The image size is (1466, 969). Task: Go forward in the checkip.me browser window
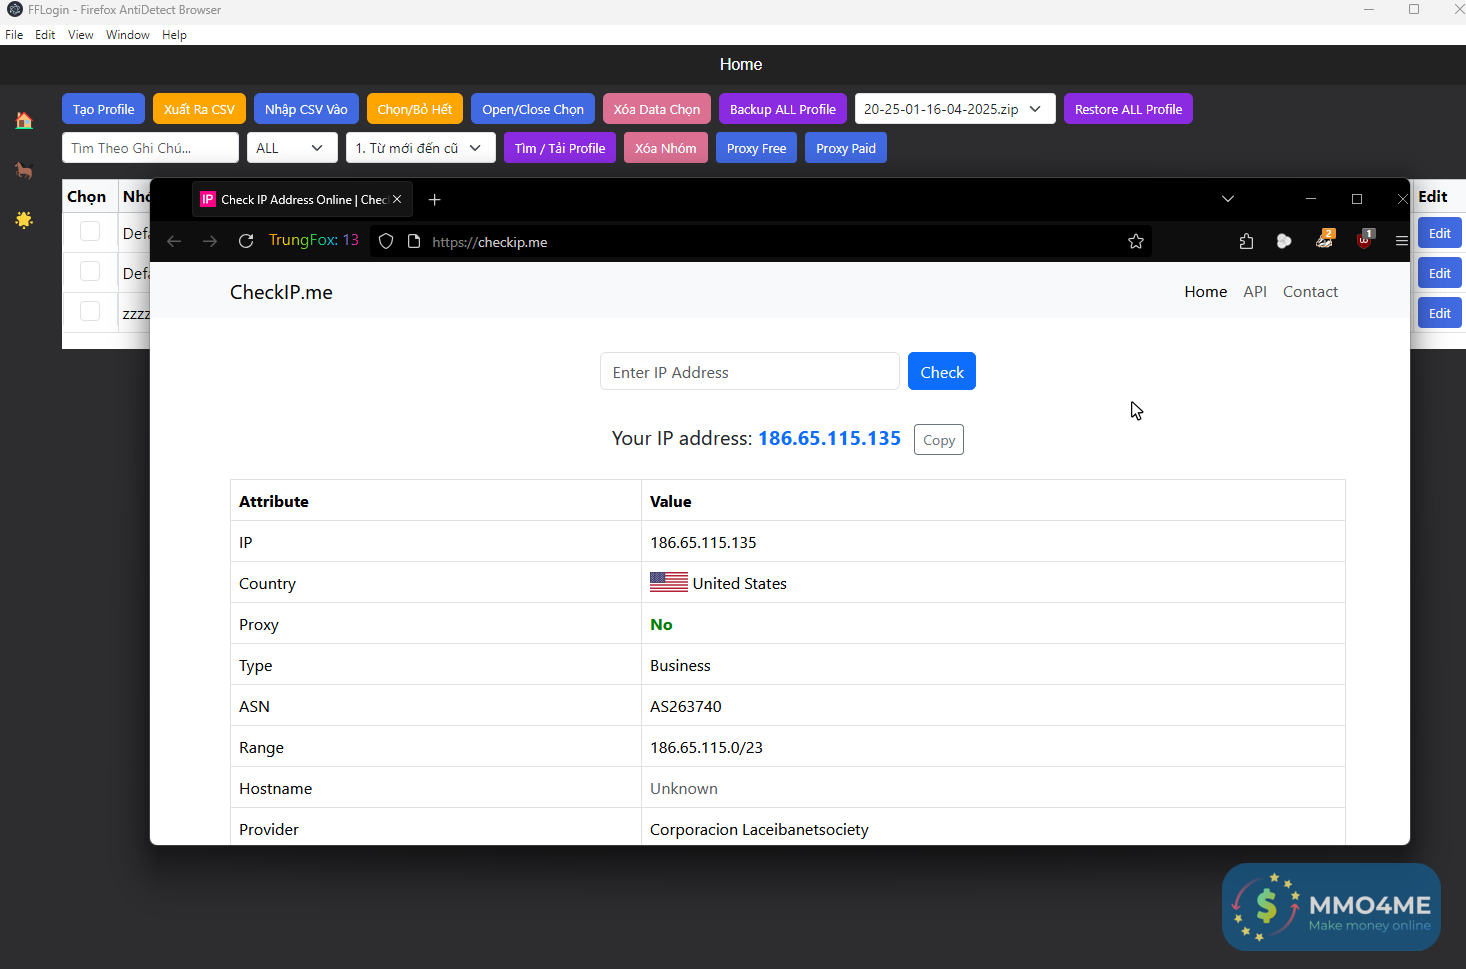coord(210,241)
